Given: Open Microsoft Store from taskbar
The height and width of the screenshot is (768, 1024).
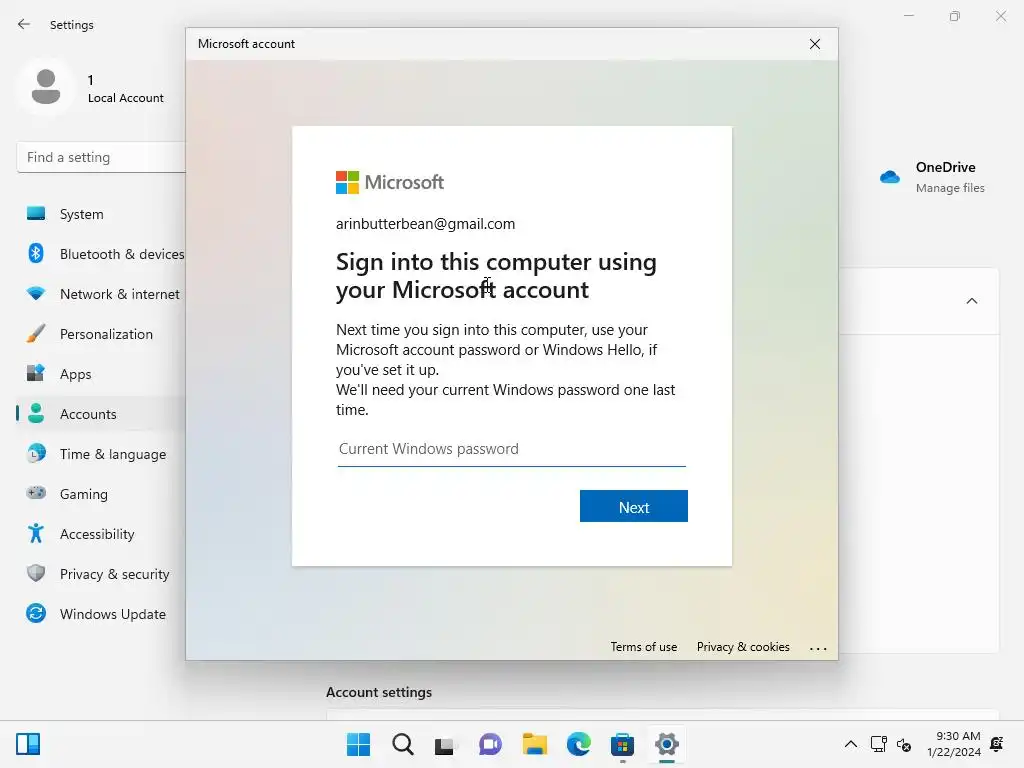Looking at the screenshot, I should click(622, 744).
